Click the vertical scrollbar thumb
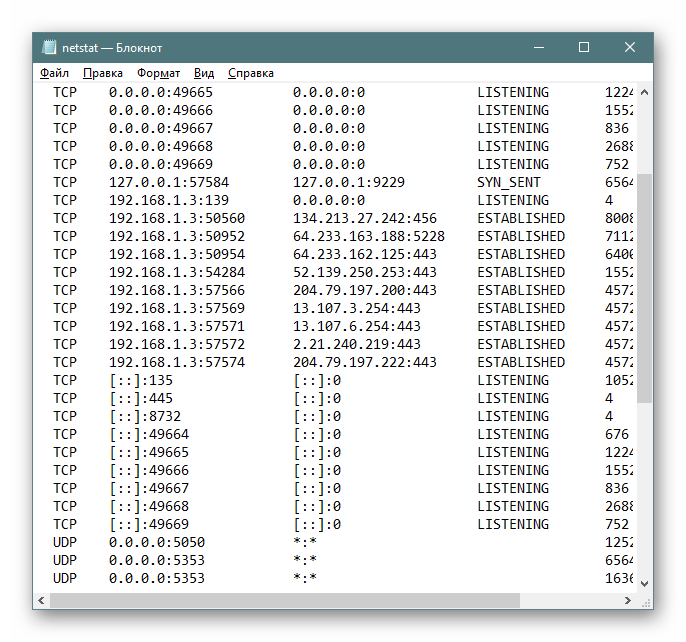 [x=644, y=288]
